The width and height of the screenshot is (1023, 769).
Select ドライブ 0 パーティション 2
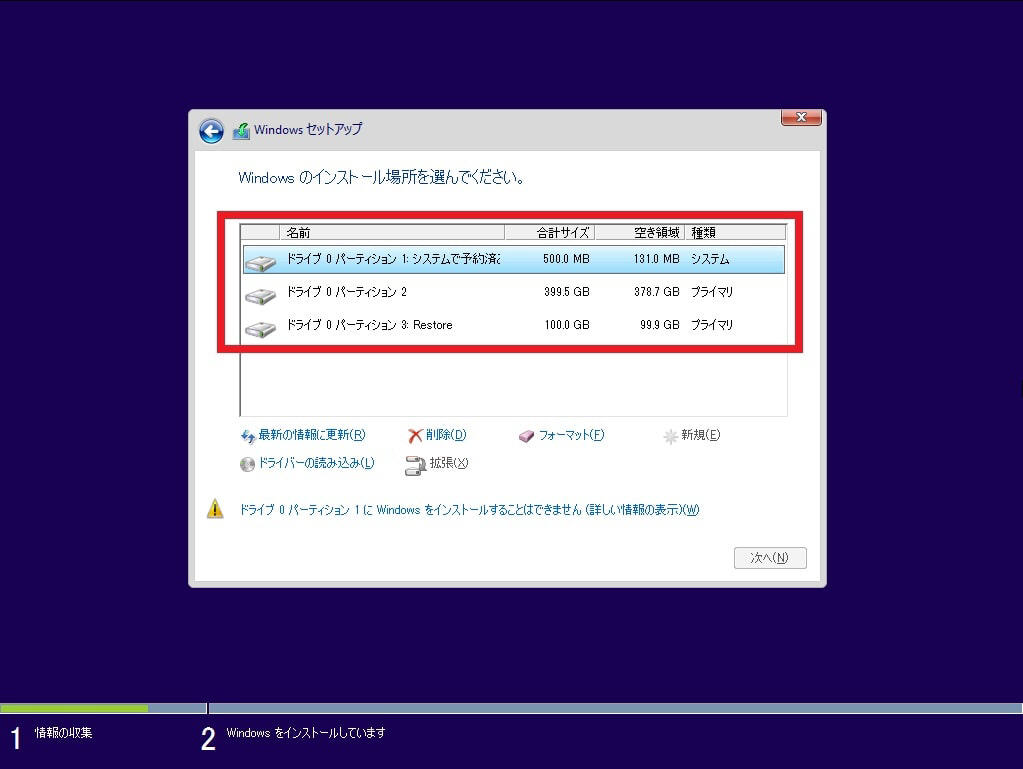[x=513, y=292]
